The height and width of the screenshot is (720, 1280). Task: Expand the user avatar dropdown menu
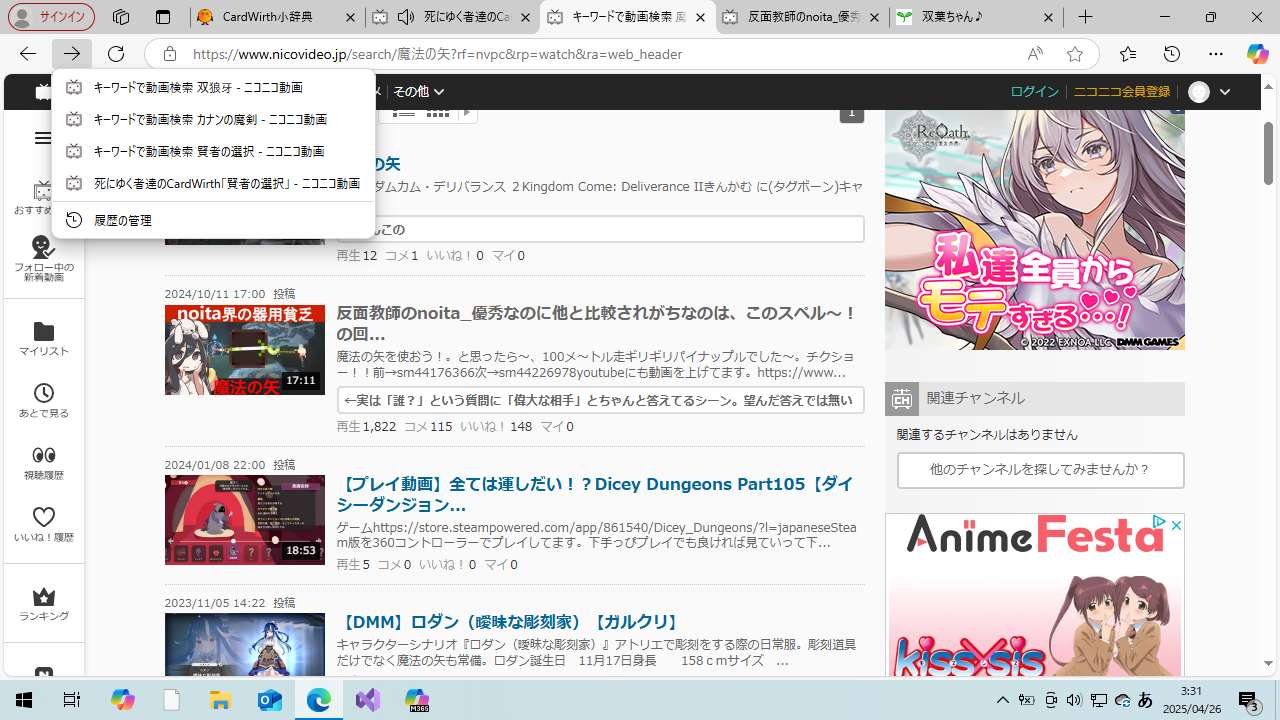tap(1209, 92)
